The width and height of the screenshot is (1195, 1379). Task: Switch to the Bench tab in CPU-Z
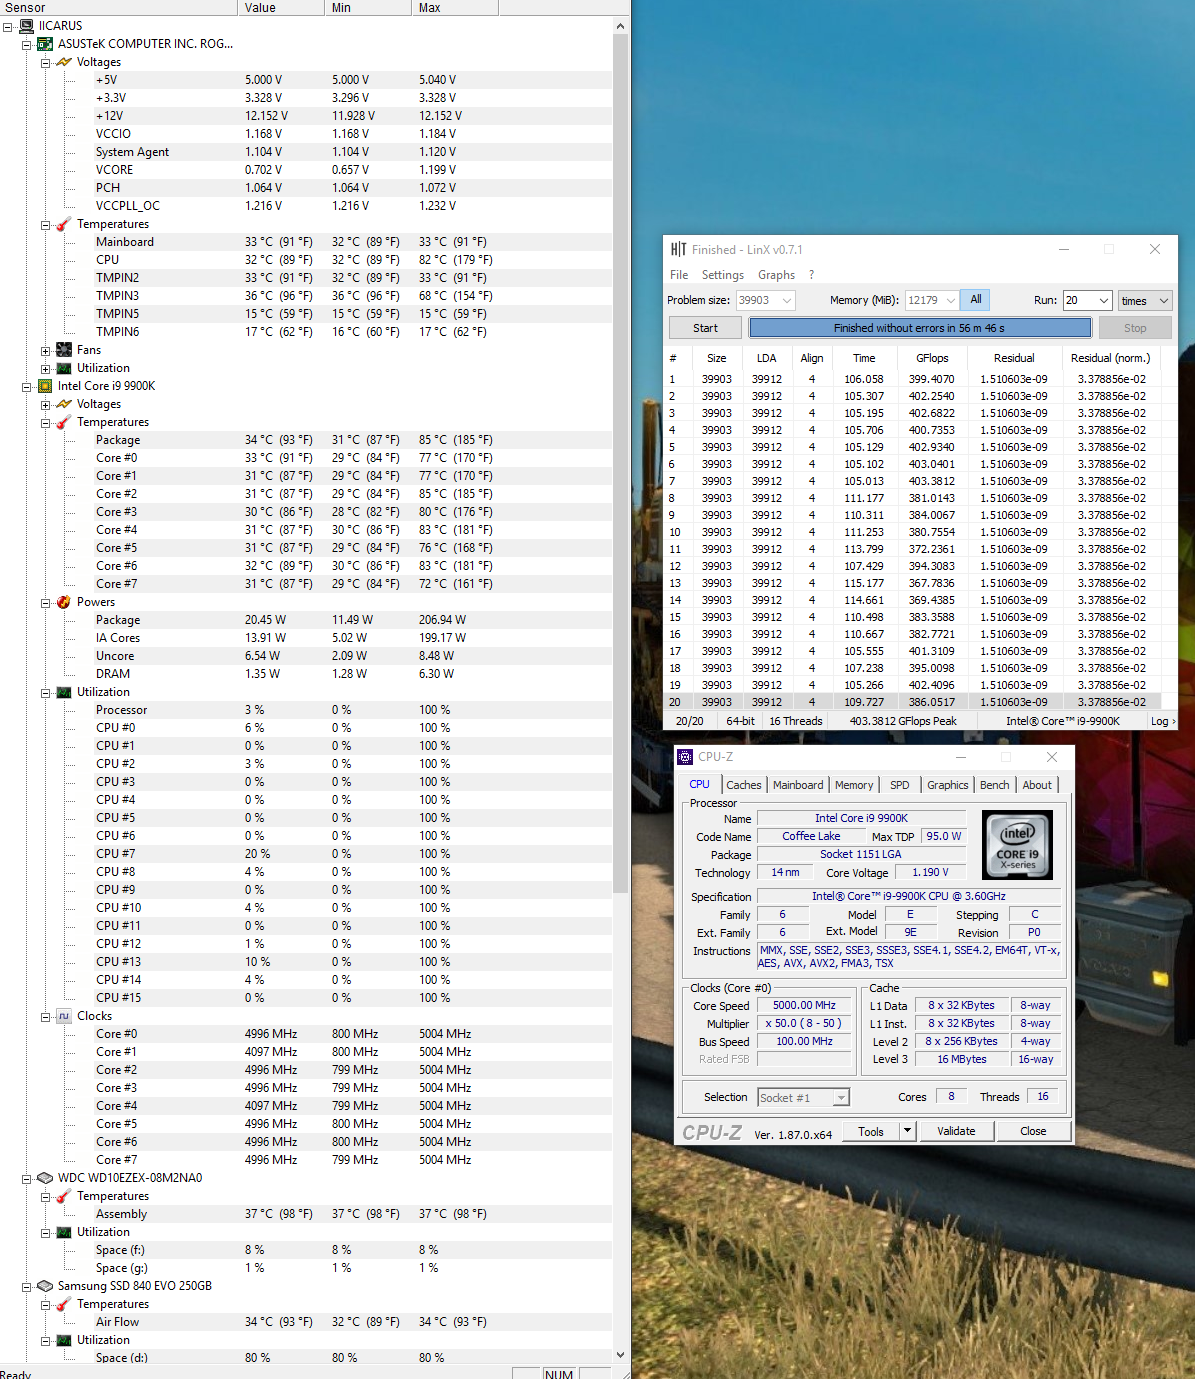coord(995,785)
